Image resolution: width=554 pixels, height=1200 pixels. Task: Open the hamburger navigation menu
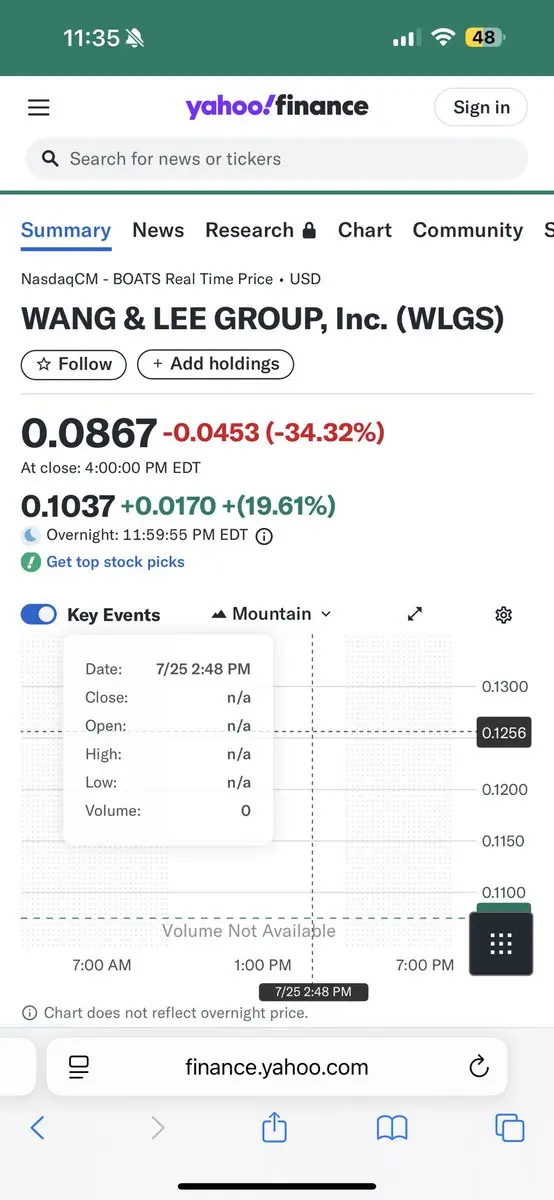coord(38,108)
